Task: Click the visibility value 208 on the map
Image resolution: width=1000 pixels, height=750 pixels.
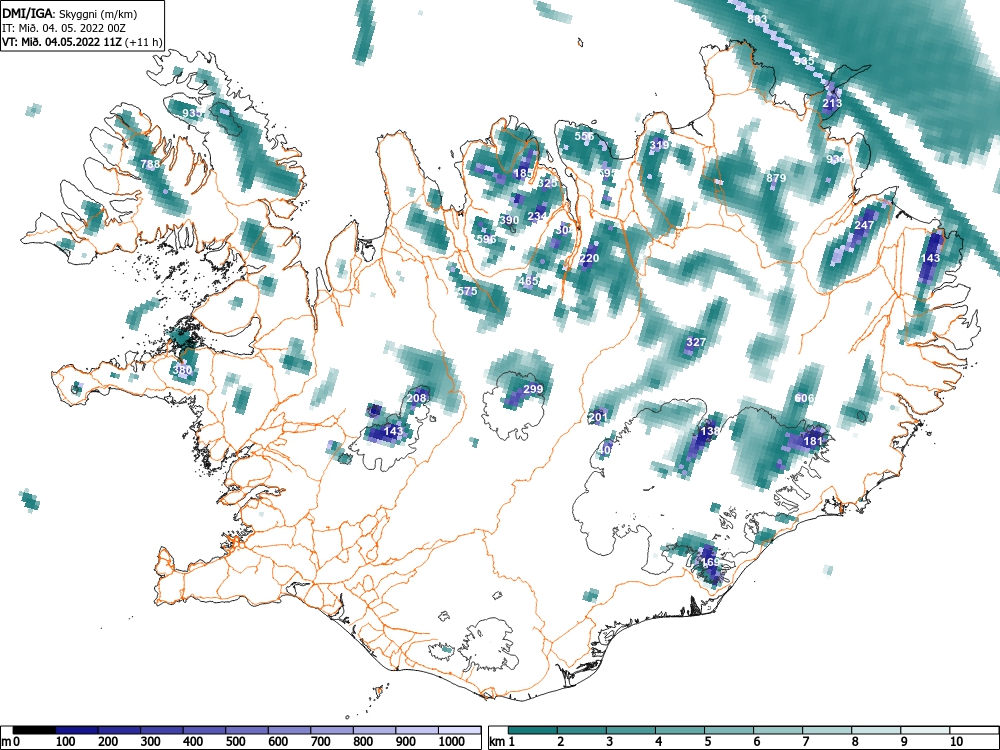Action: click(x=416, y=398)
